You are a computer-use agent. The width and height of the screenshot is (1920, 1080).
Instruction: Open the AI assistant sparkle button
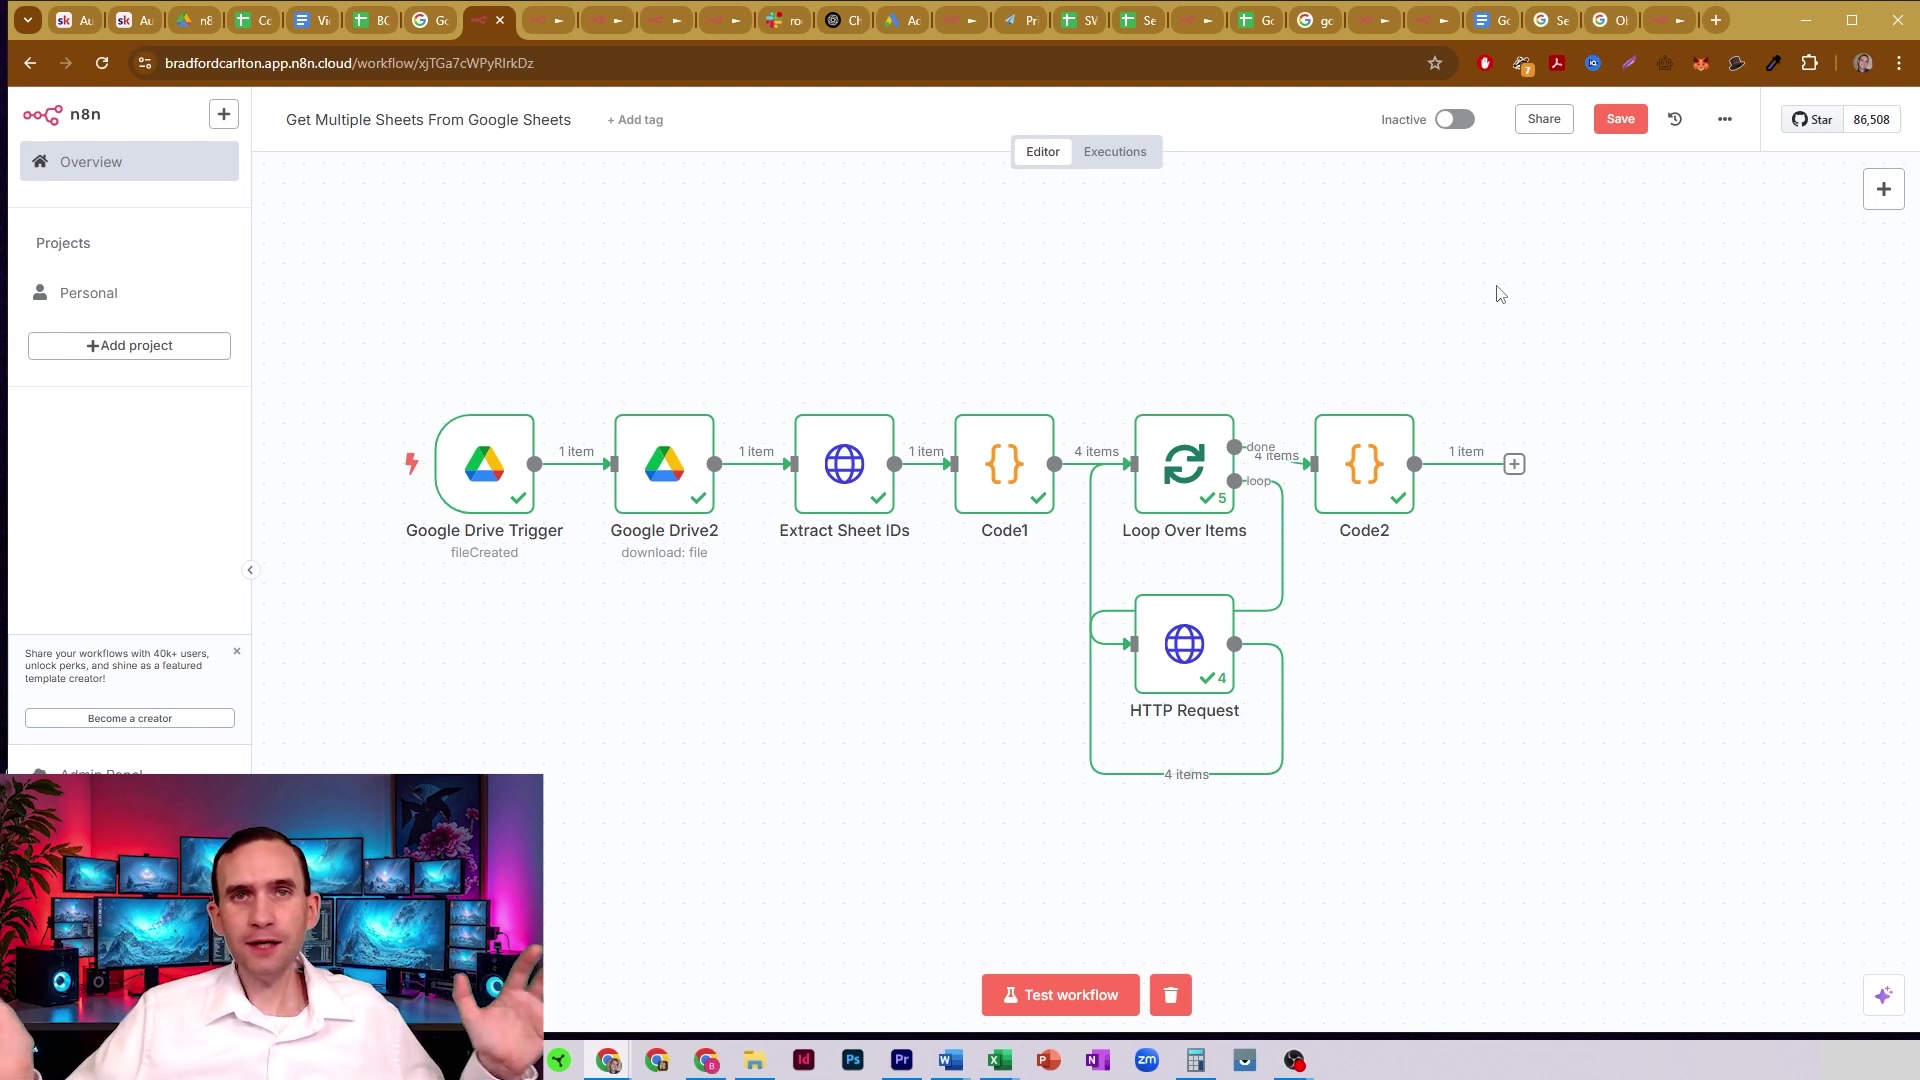[1883, 995]
